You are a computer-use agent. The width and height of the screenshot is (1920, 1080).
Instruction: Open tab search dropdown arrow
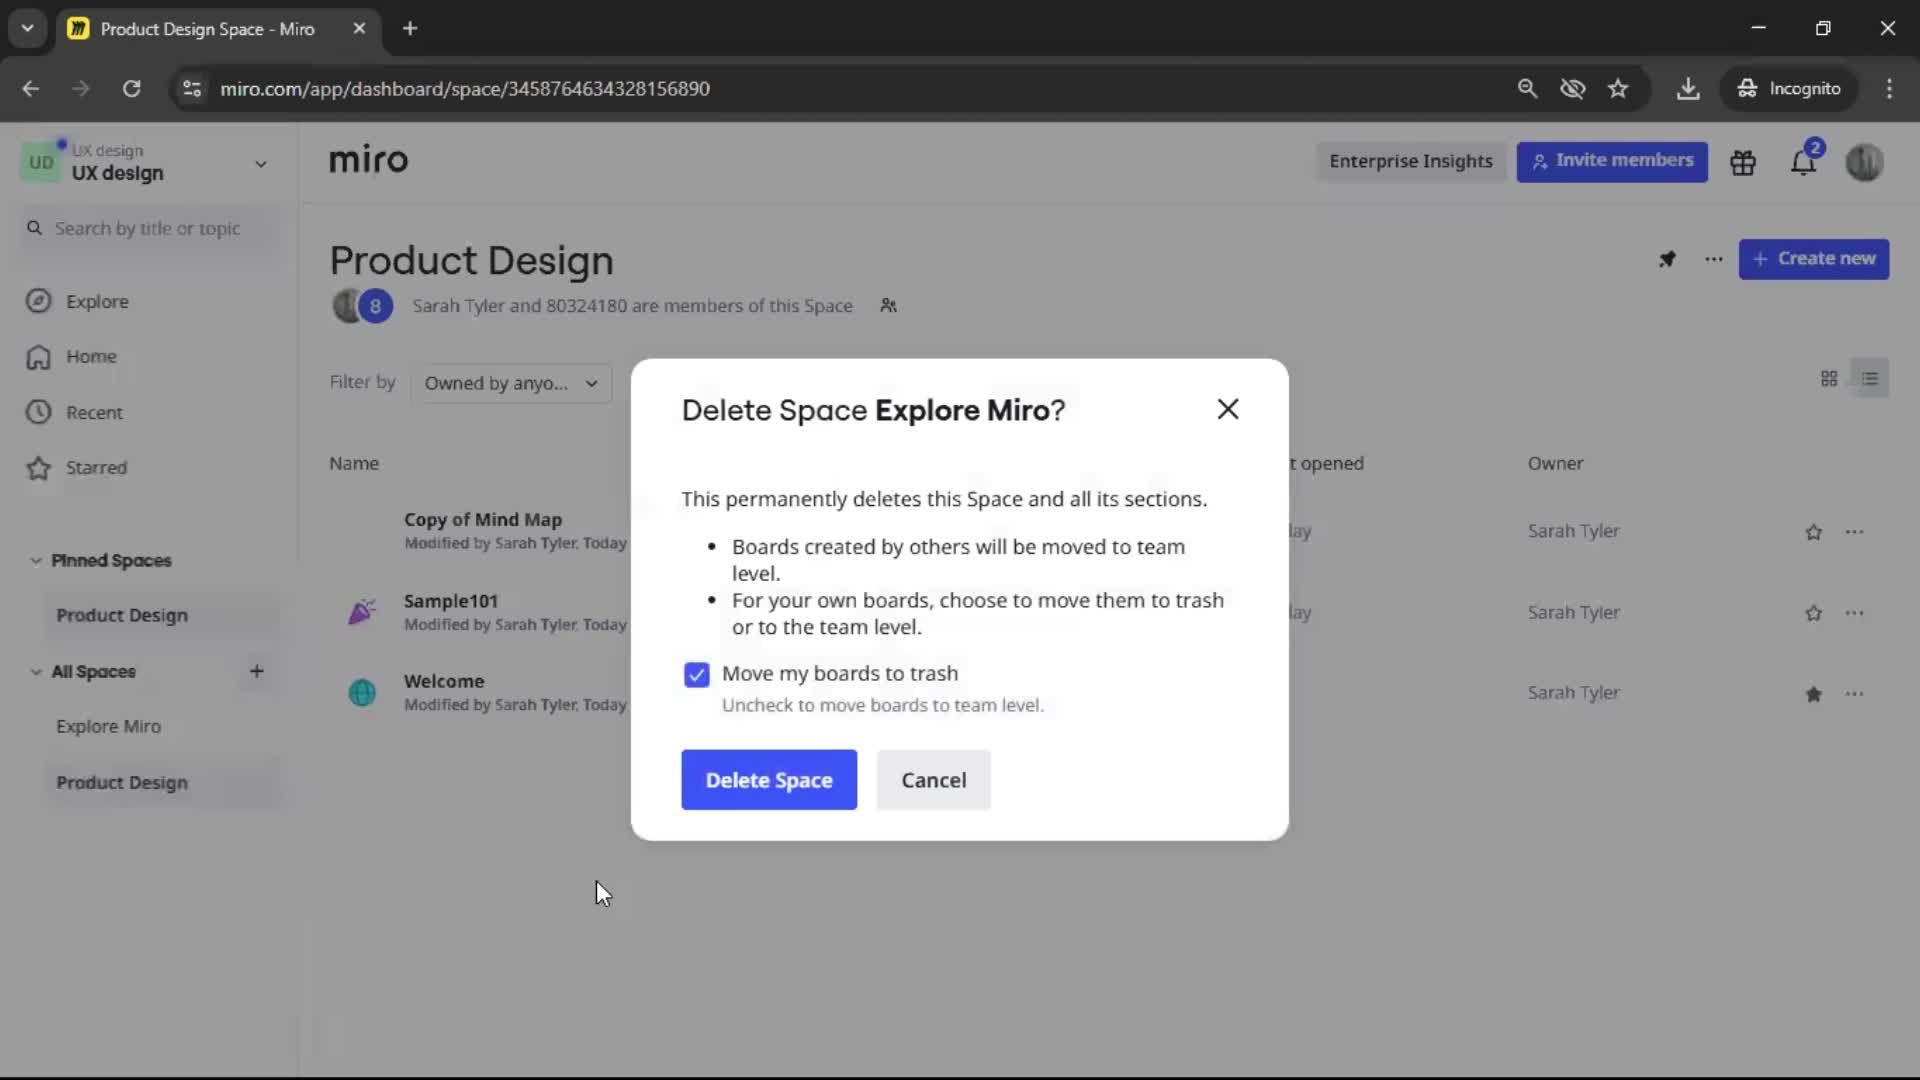tap(28, 29)
